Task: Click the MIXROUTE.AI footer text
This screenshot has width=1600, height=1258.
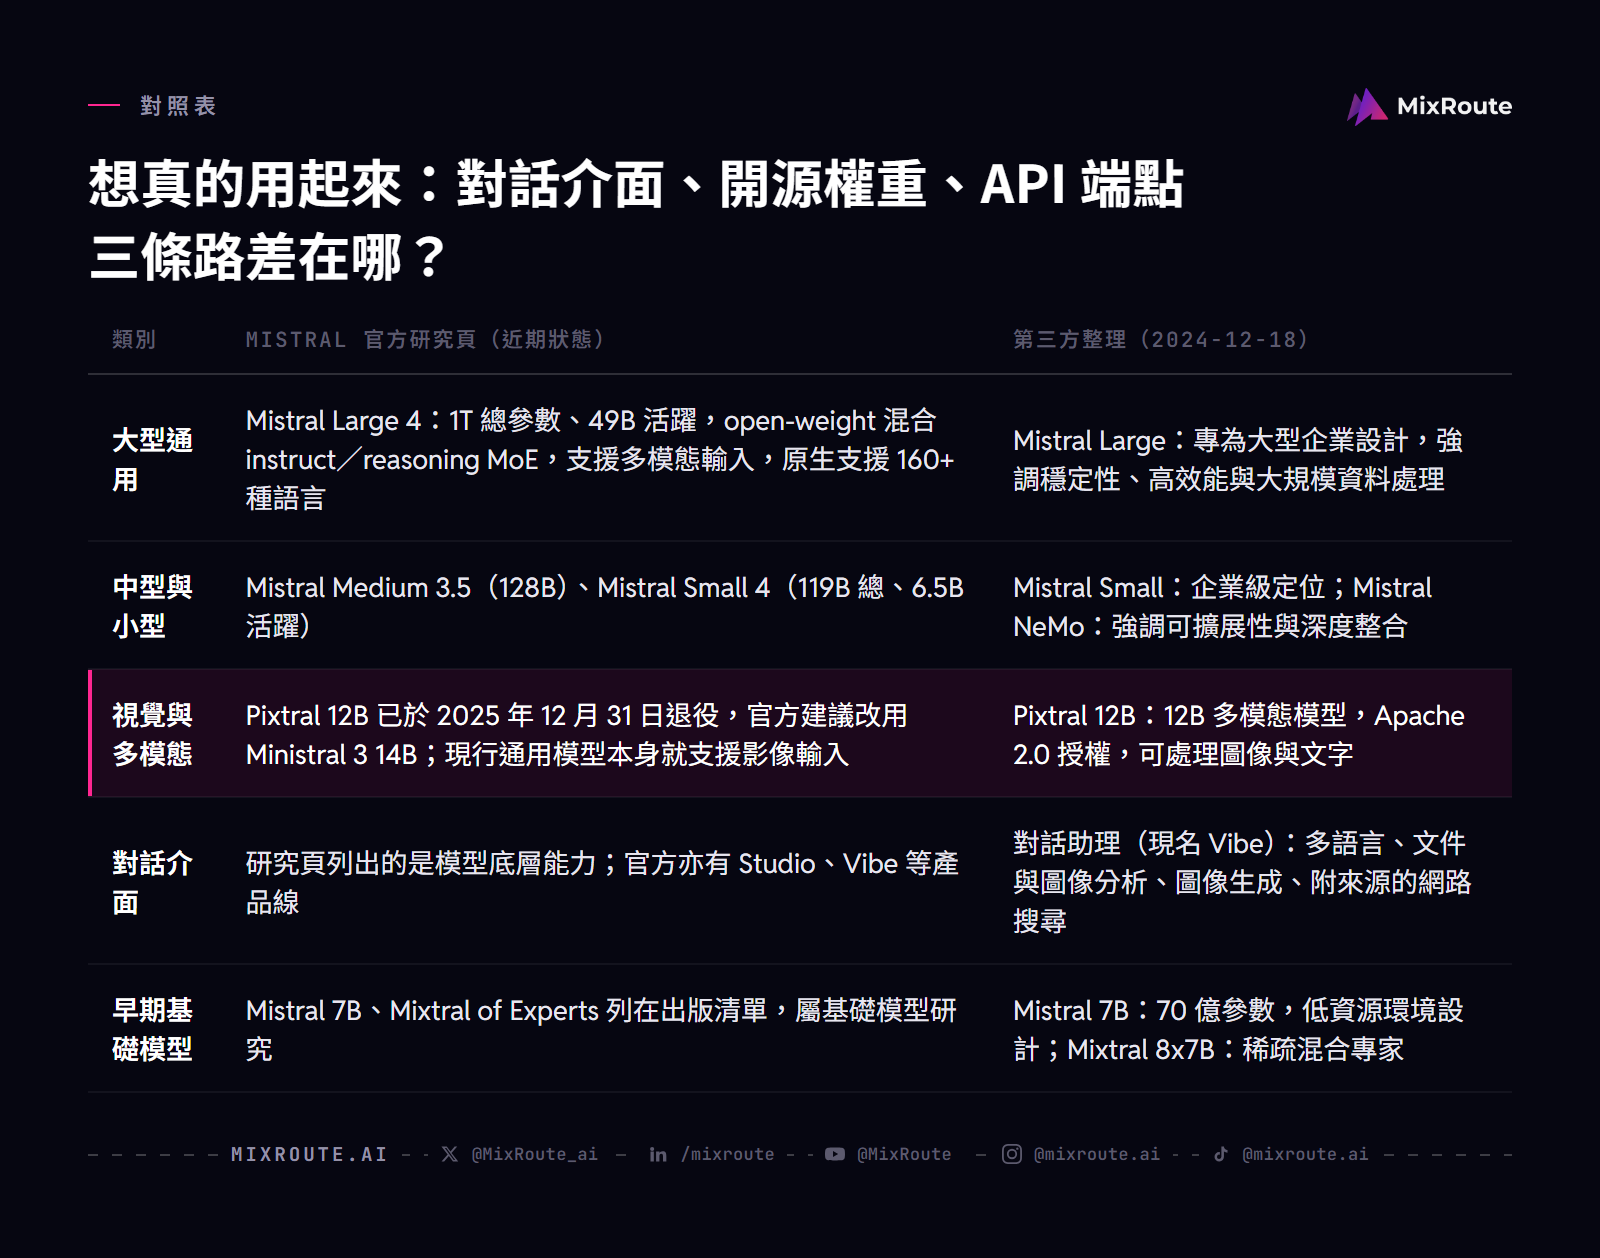Action: click(309, 1154)
